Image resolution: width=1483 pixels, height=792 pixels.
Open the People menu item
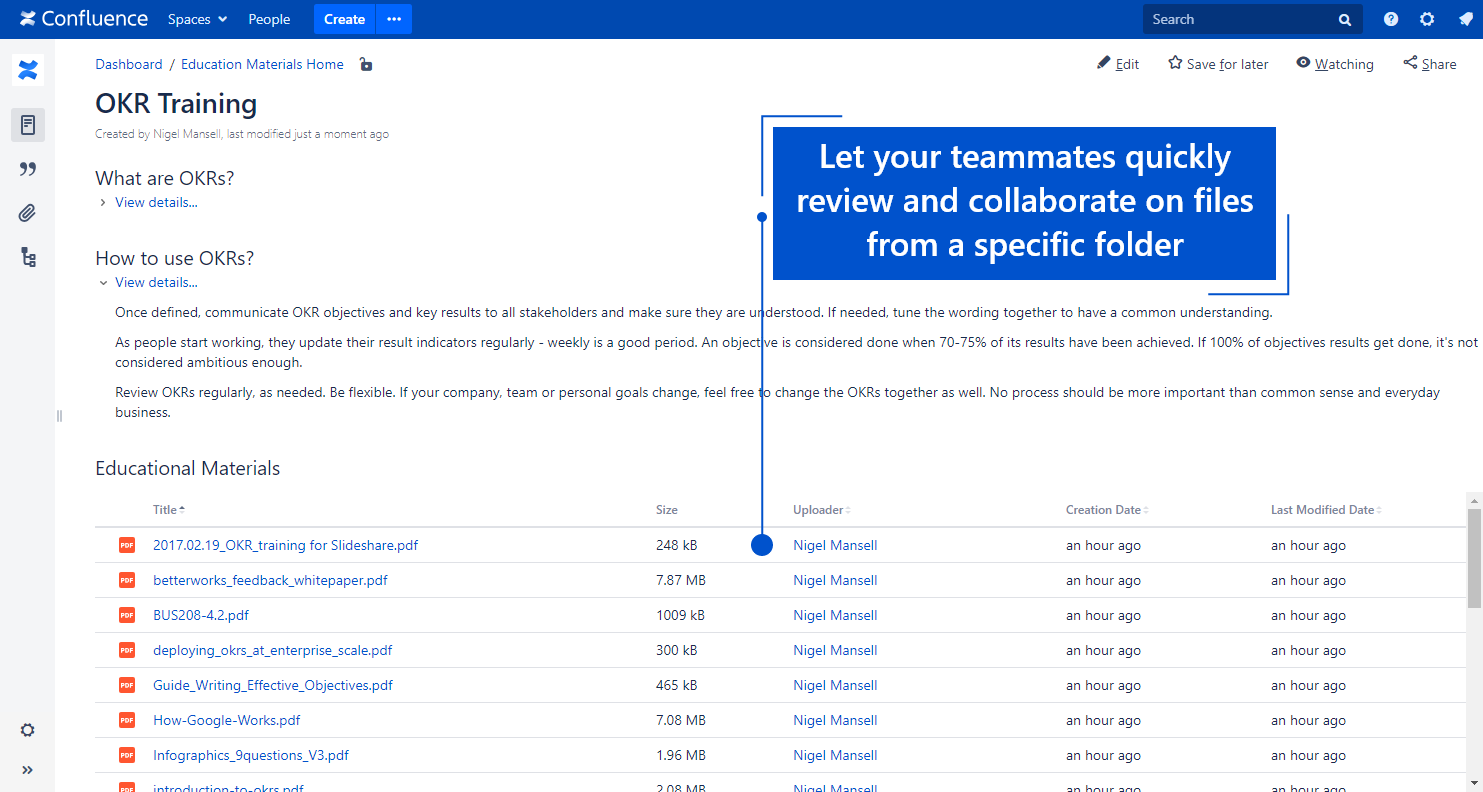pyautogui.click(x=269, y=19)
